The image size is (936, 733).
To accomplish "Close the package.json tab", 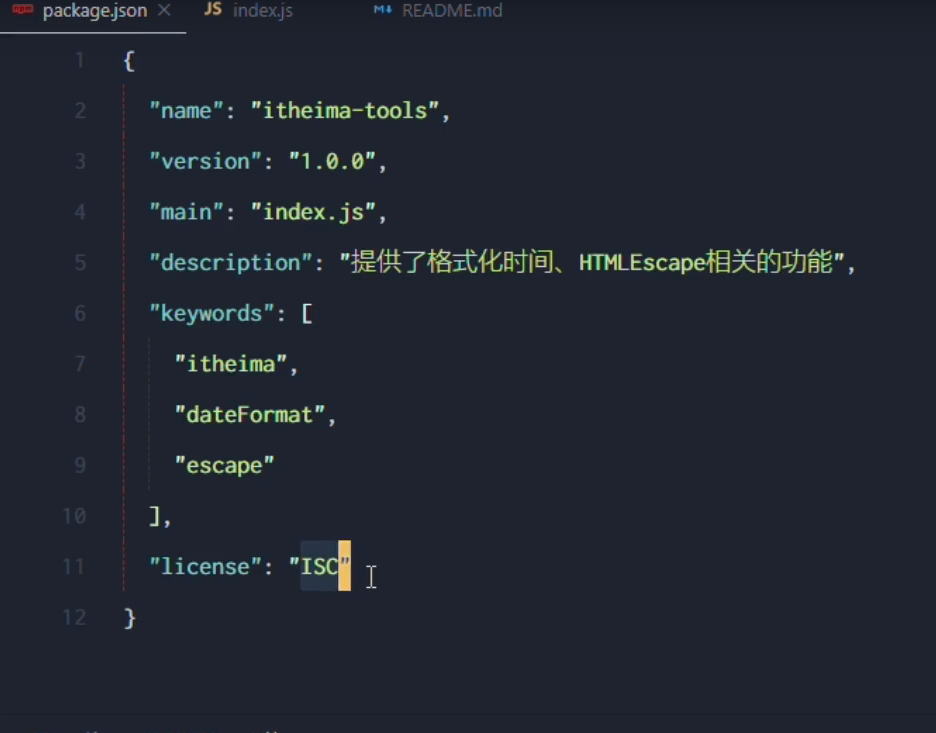I will point(164,10).
